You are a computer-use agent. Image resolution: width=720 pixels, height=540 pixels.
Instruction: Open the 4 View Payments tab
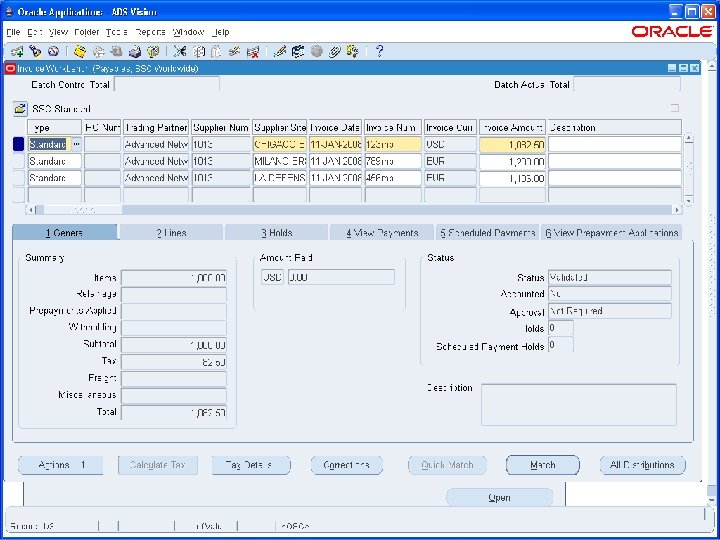382,233
